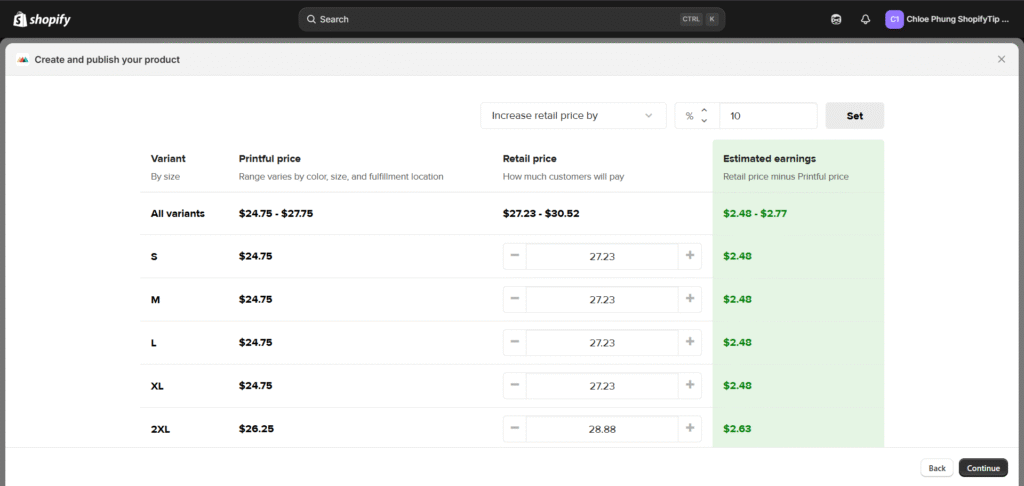Click minus button for size M price
This screenshot has height=486, width=1024.
click(515, 299)
